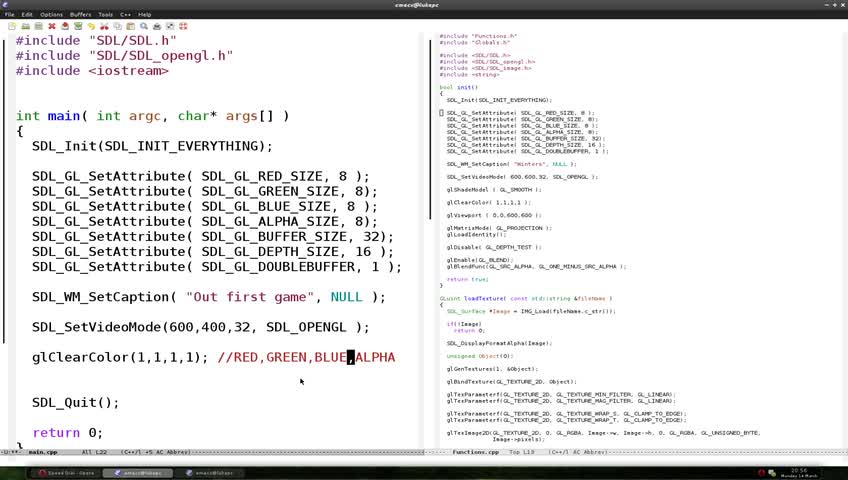Click 'glBindTexture(GL_TEXTURE_2D, Object);' line
The image size is (848, 480).
tap(512, 382)
